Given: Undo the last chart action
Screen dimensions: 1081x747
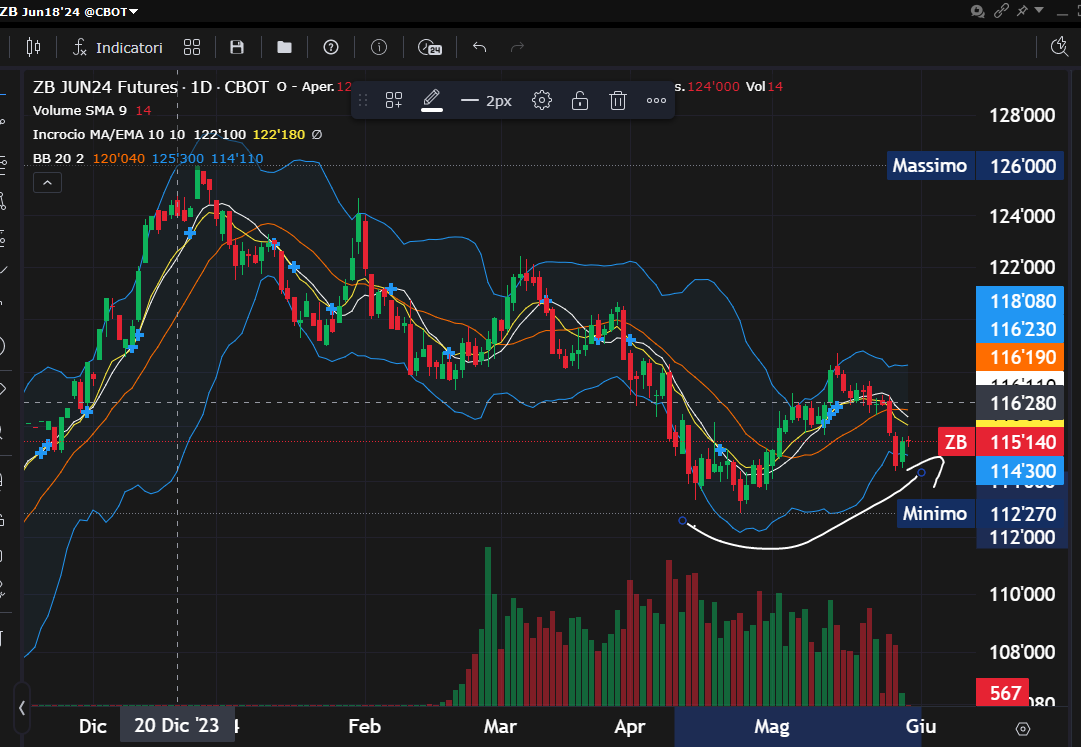Looking at the screenshot, I should pos(480,47).
